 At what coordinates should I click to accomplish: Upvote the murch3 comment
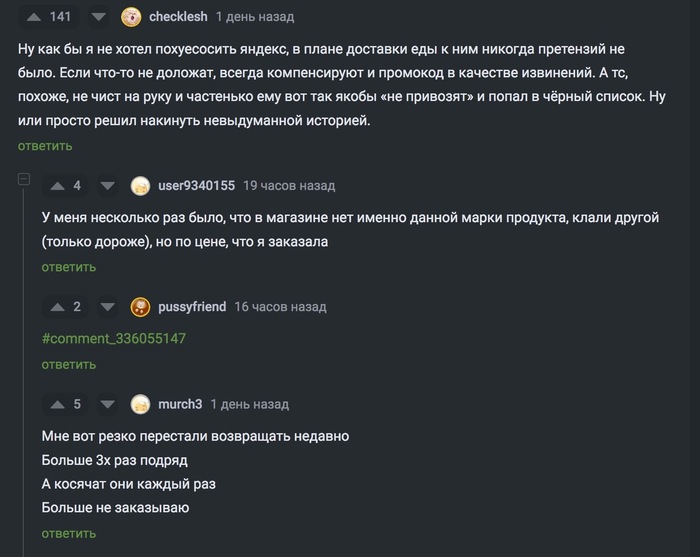(x=56, y=404)
